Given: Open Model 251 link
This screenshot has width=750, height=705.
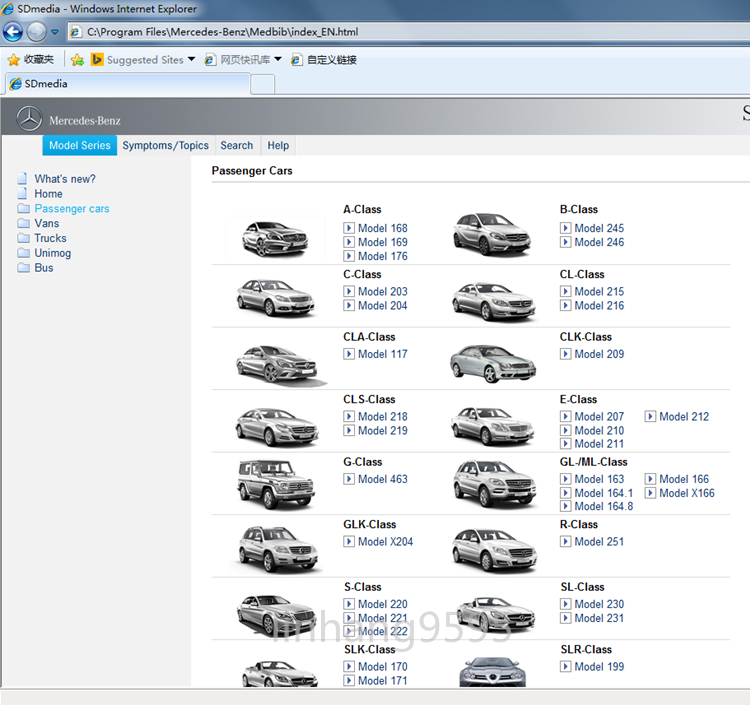Looking at the screenshot, I should 599,542.
